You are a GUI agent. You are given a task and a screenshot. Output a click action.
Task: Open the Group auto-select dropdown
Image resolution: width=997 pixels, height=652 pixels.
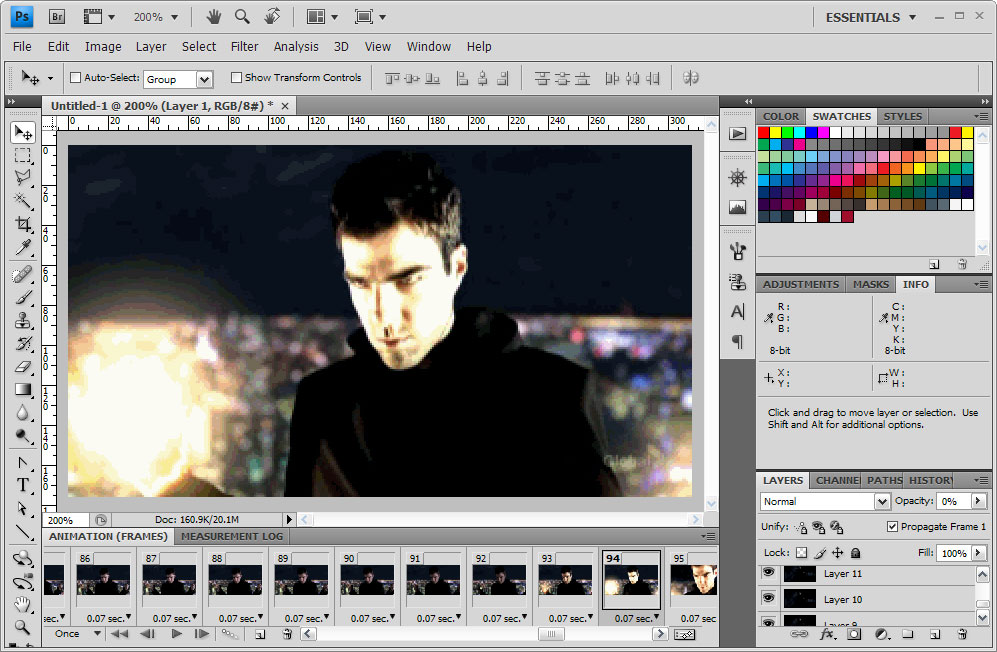204,79
